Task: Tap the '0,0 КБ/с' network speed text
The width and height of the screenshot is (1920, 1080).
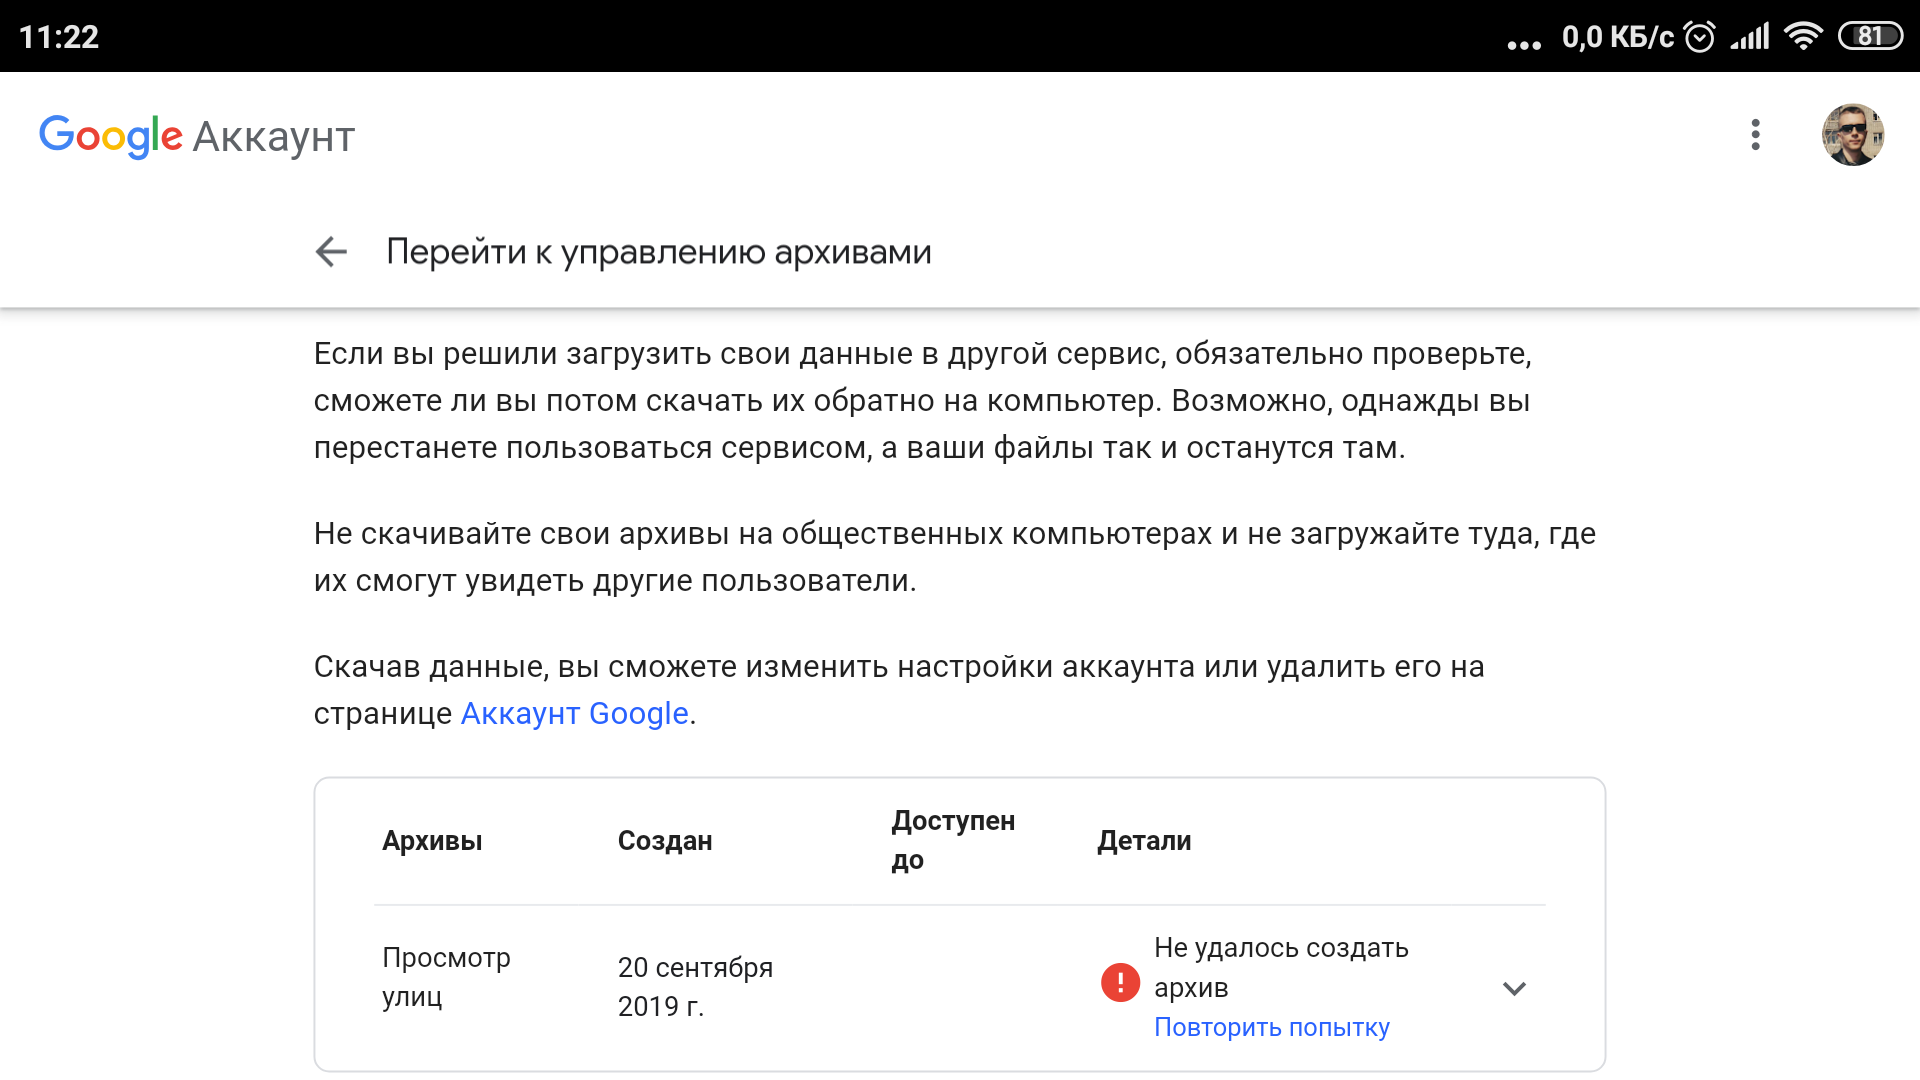Action: point(1617,37)
